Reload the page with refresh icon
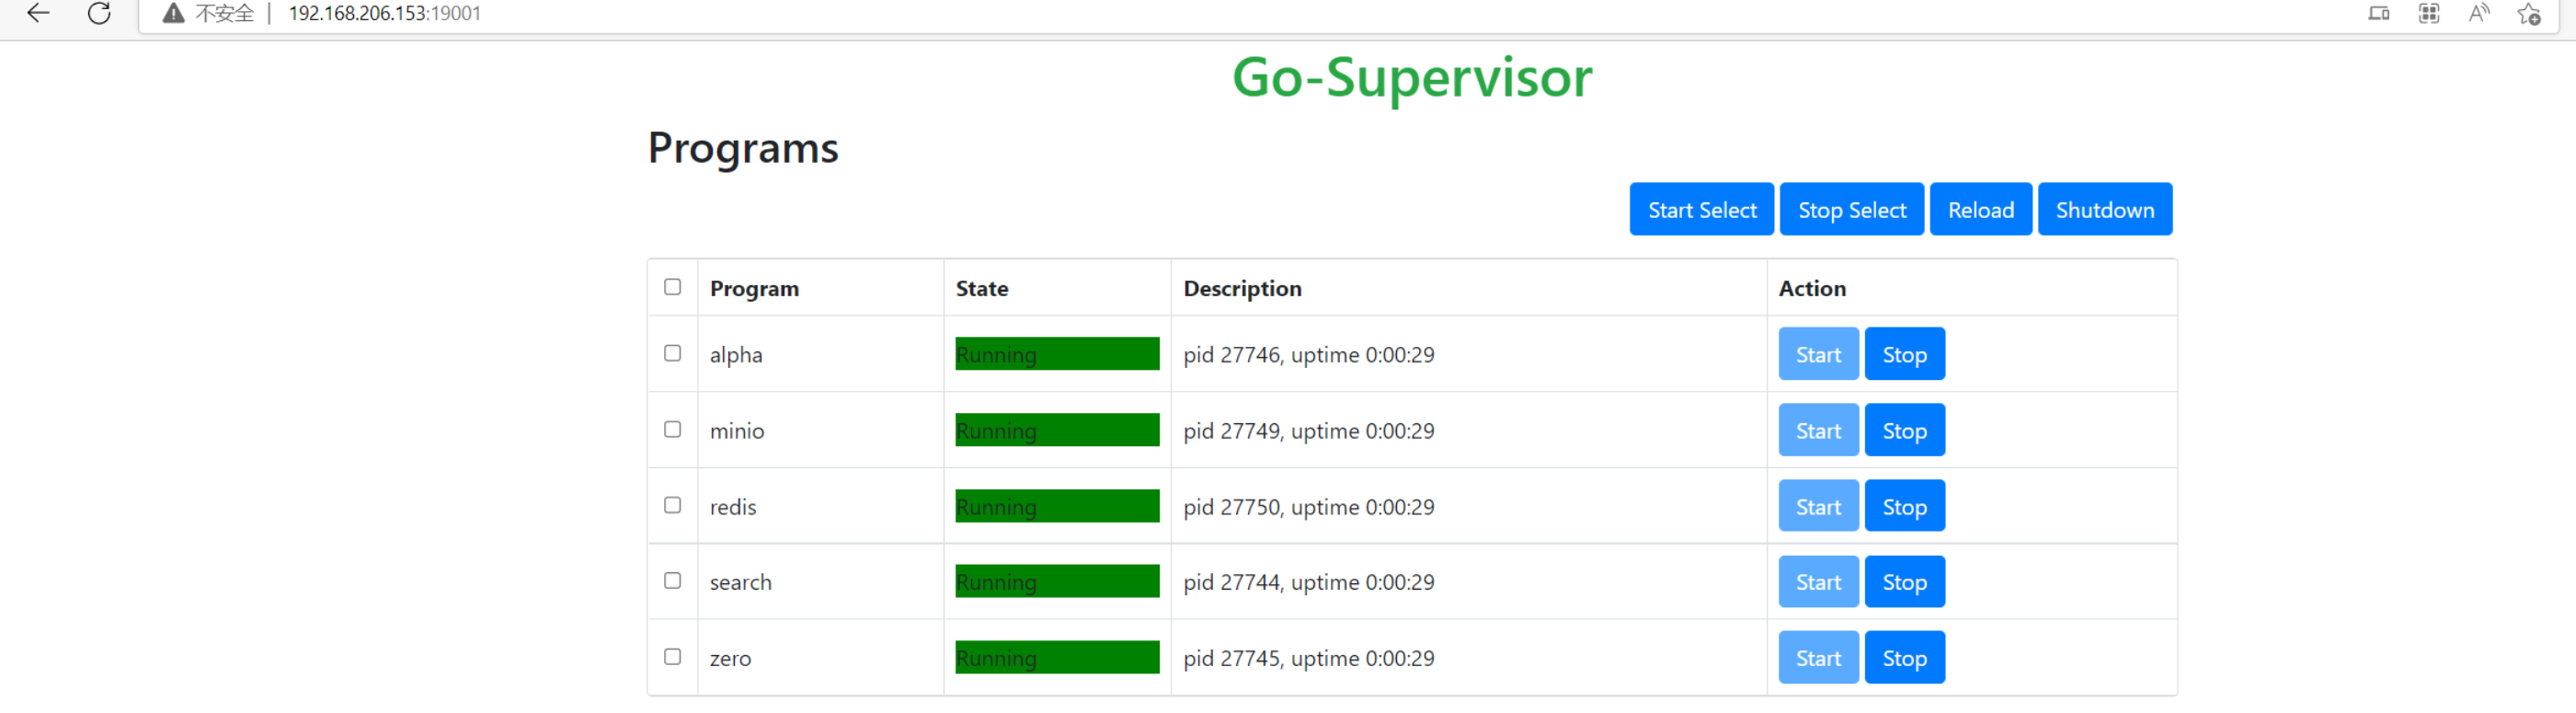 pos(99,13)
